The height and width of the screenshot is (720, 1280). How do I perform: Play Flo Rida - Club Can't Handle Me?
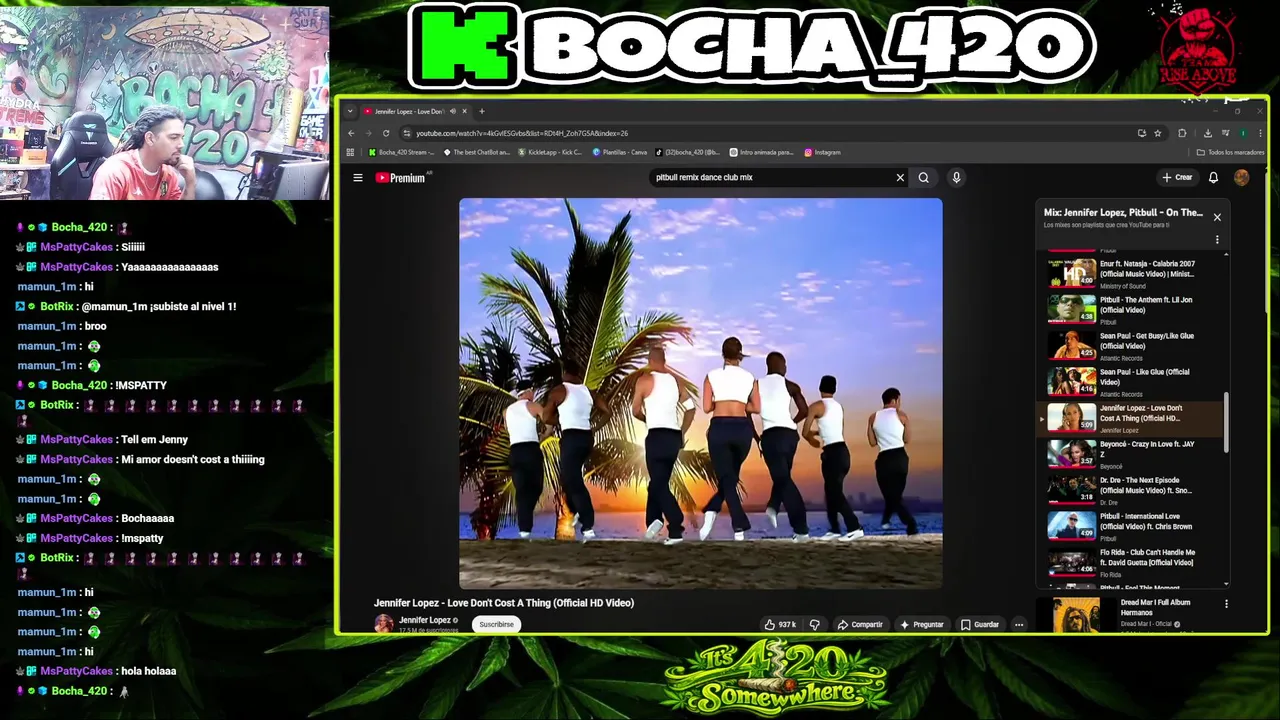point(1131,562)
